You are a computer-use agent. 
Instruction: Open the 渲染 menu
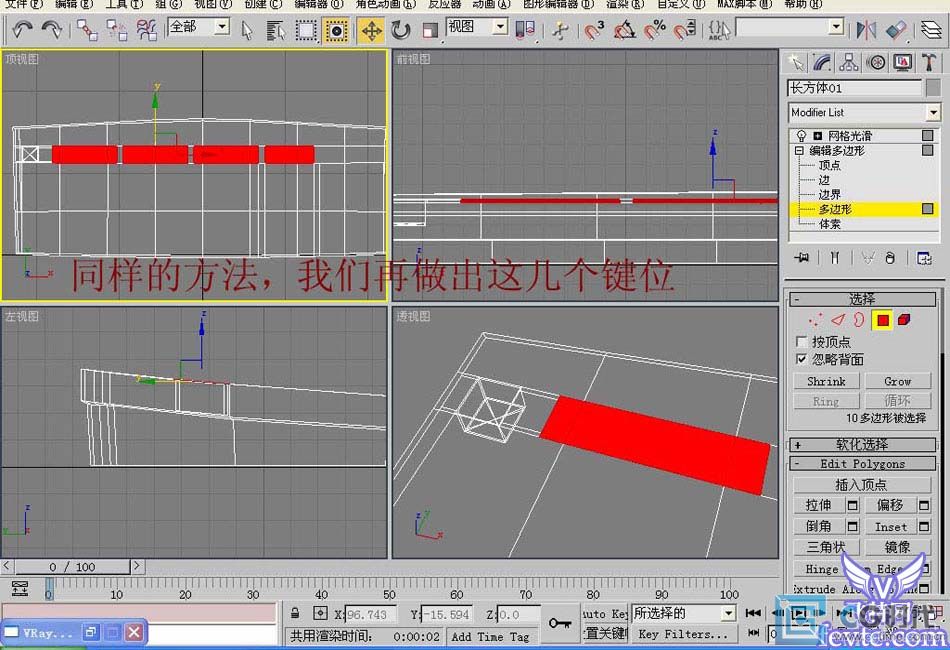point(625,4)
